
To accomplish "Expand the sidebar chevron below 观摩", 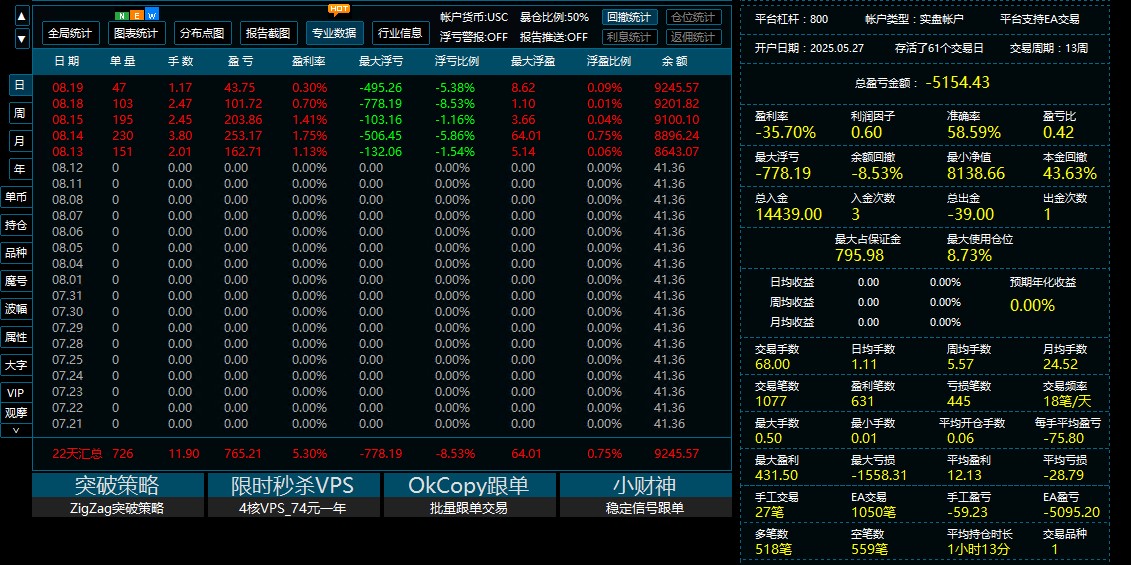I will tap(16, 429).
